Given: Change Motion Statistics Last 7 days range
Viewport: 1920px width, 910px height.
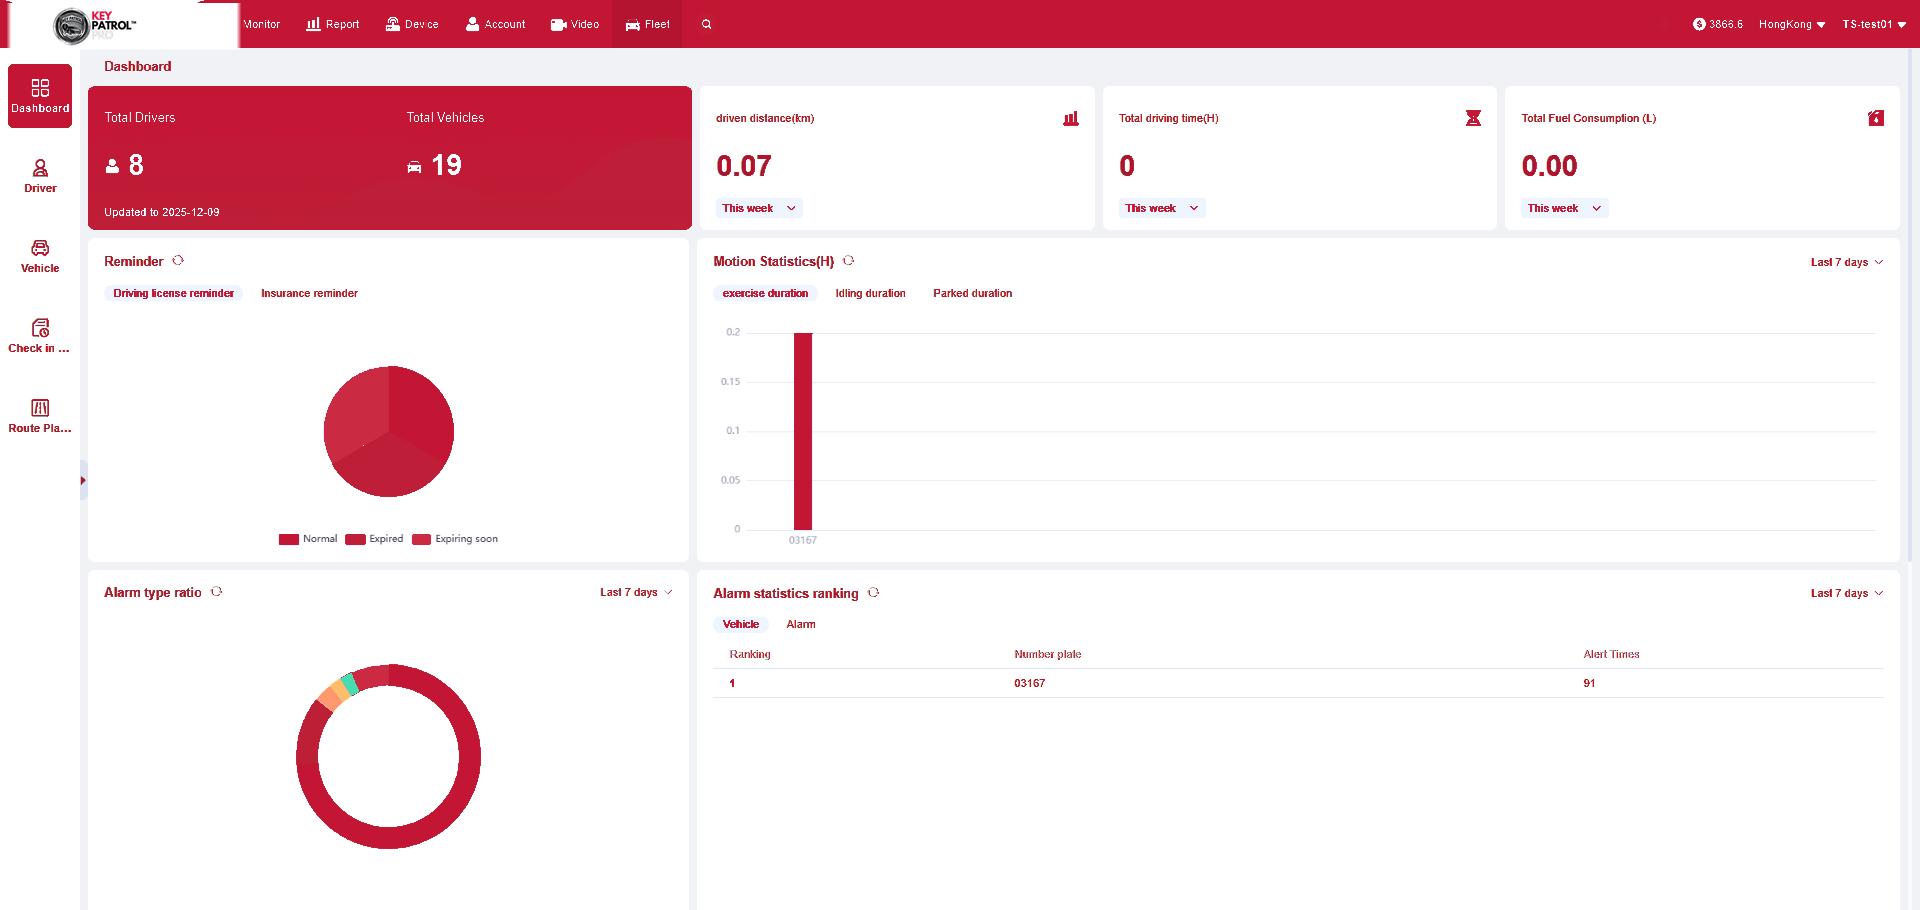Looking at the screenshot, I should 1847,262.
